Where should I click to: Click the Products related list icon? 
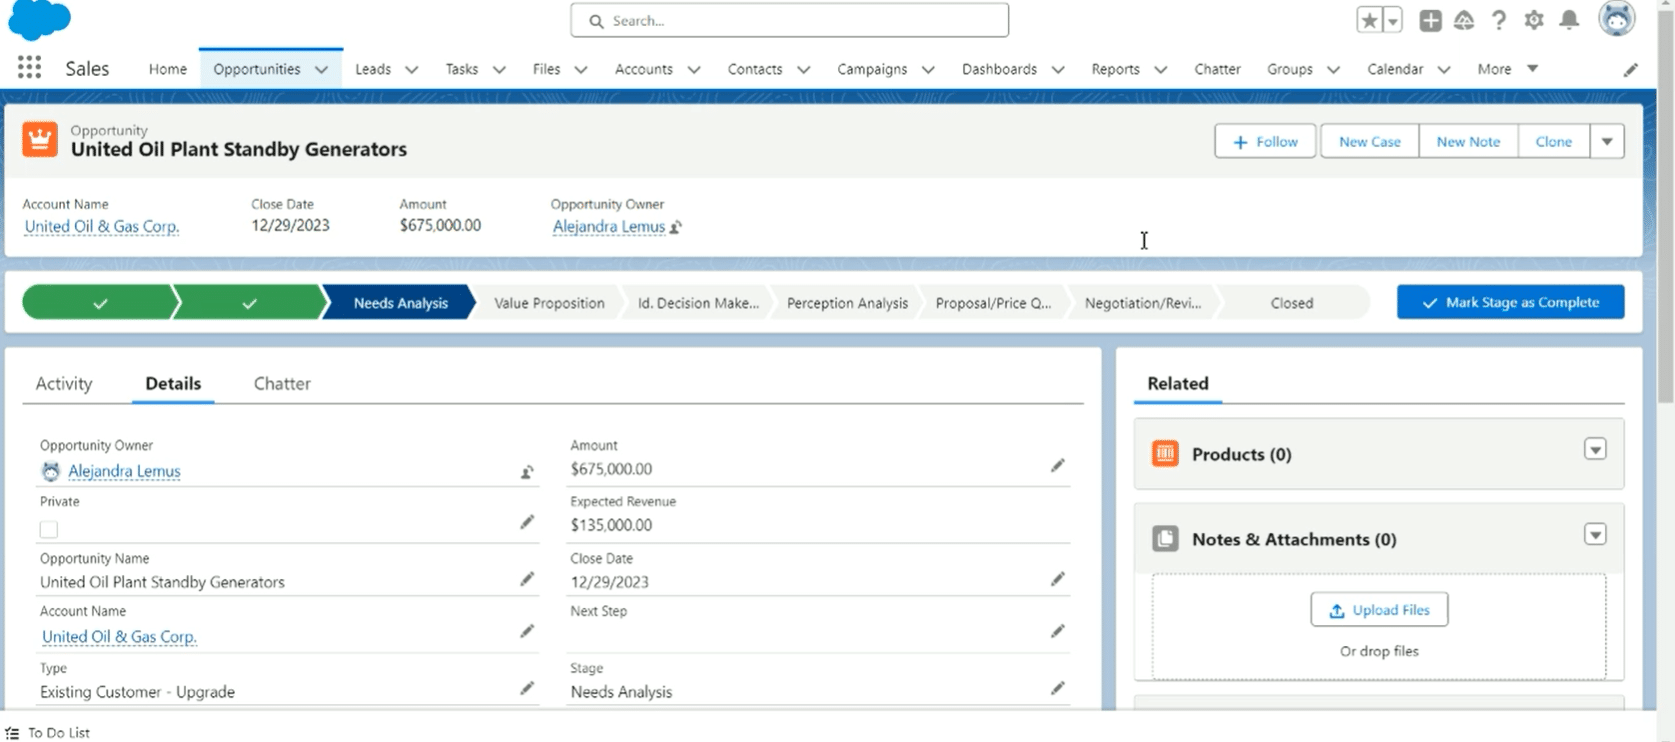click(1165, 454)
